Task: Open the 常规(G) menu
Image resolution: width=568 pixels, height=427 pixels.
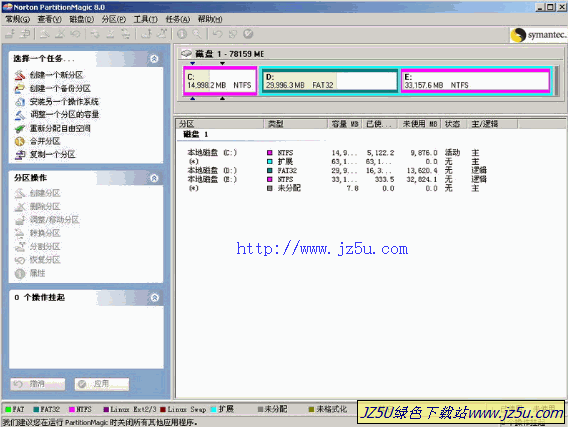Action: pyautogui.click(x=17, y=19)
